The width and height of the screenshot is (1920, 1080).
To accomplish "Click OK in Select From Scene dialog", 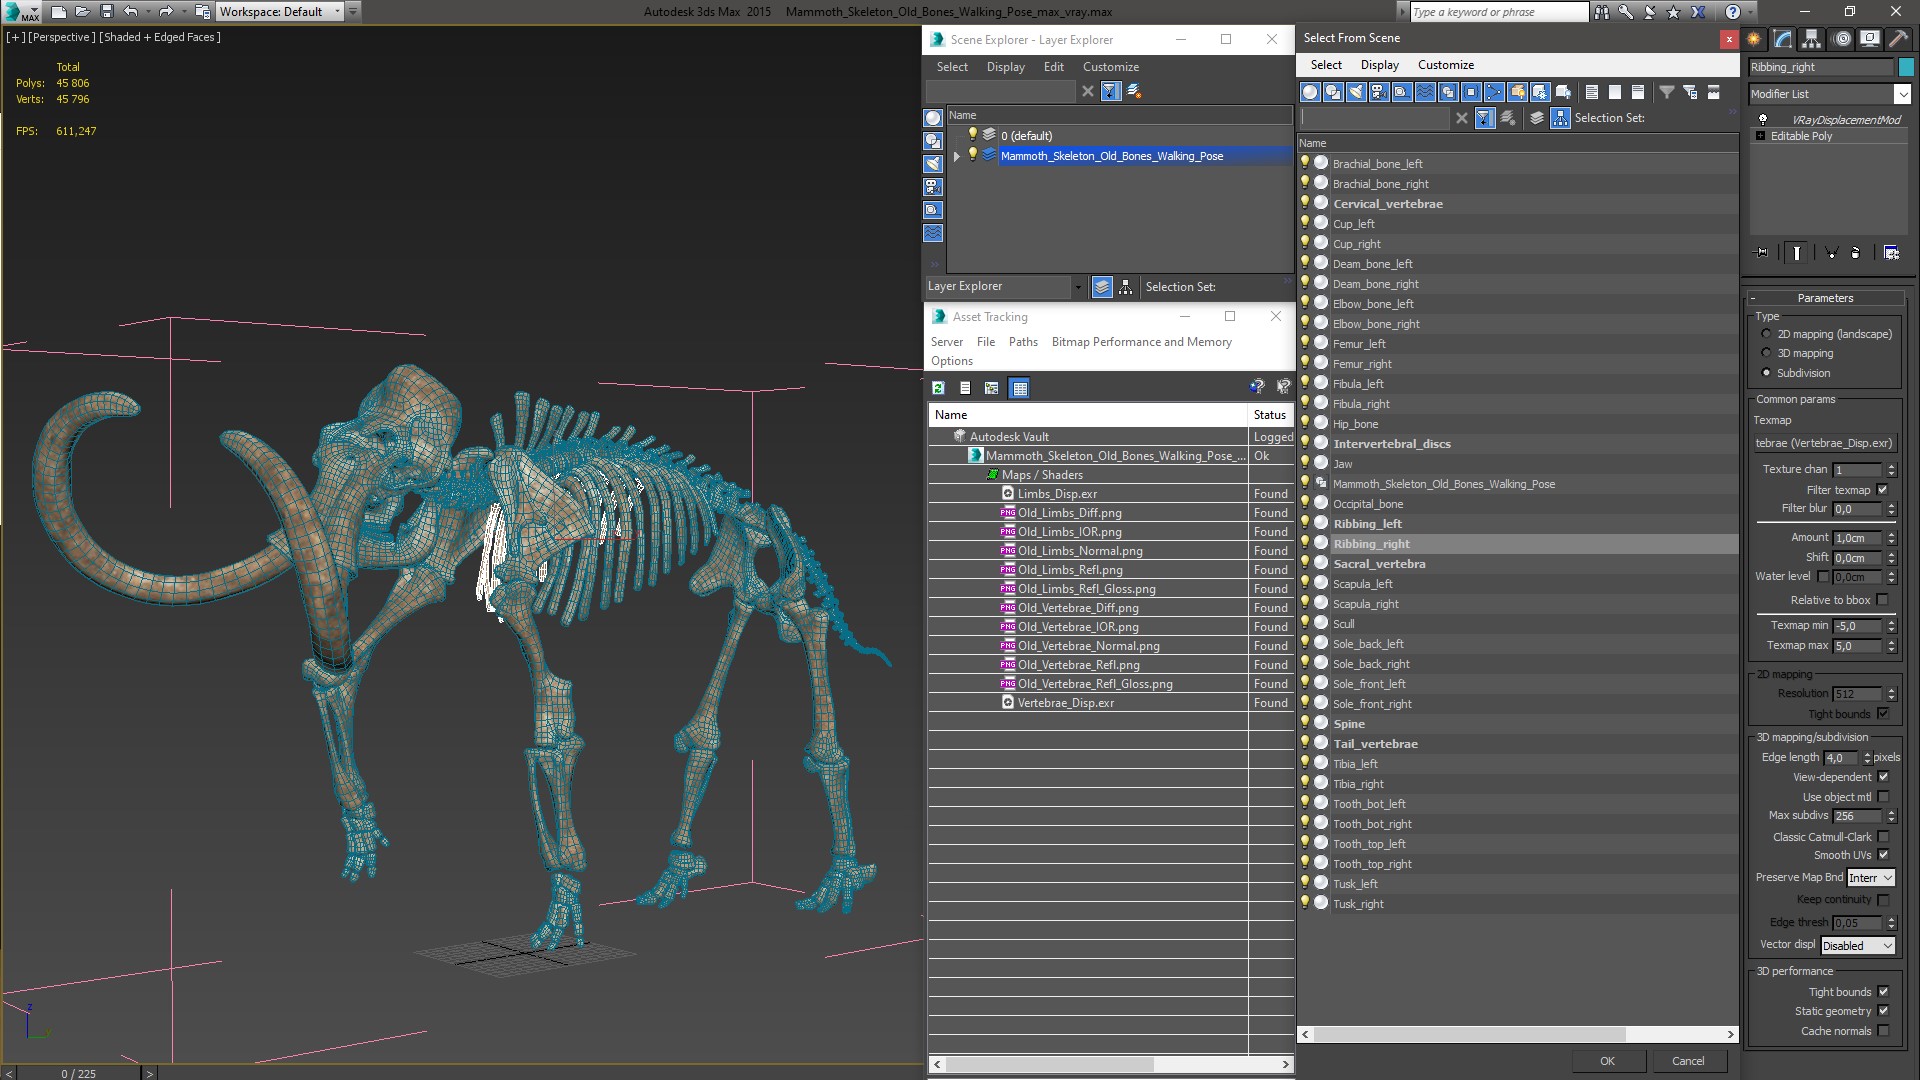I will tap(1607, 1061).
